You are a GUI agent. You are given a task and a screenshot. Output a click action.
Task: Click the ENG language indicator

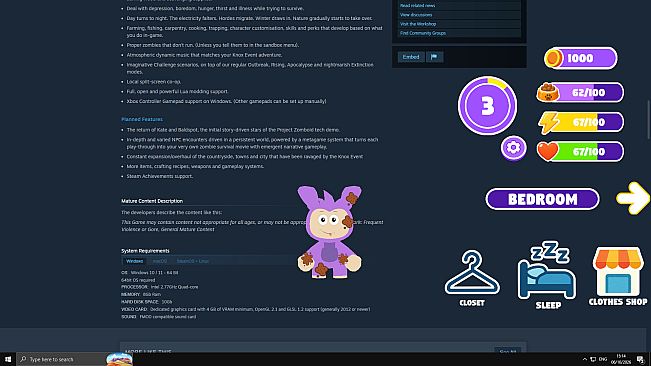(603, 359)
